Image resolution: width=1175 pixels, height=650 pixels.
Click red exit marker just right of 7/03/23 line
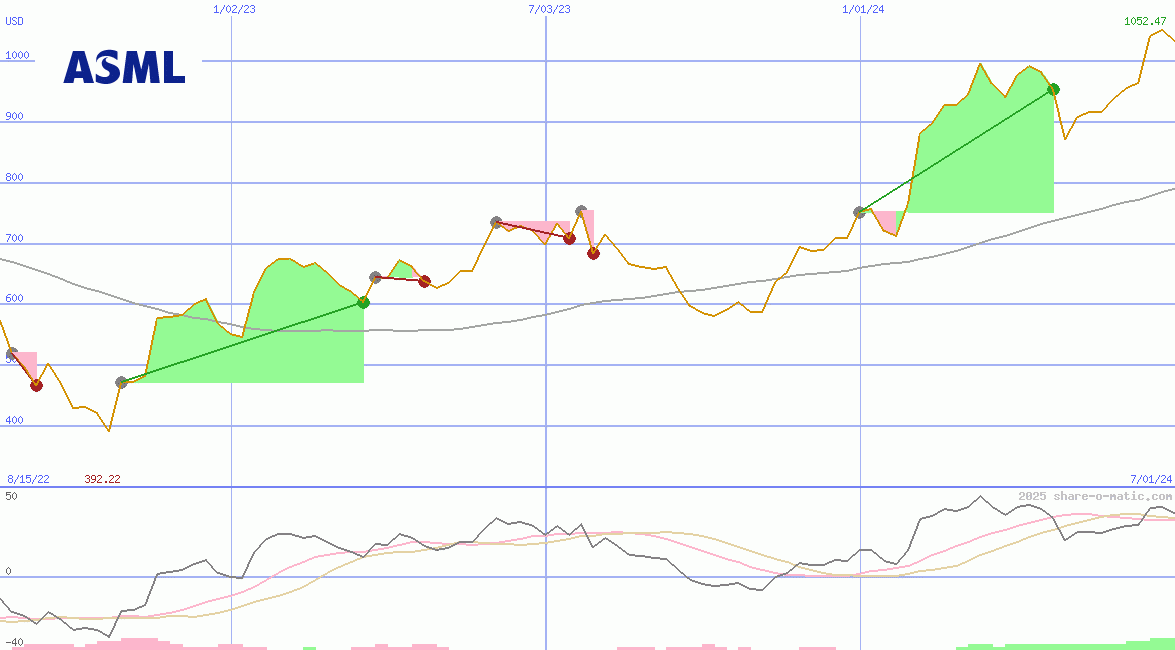569,238
